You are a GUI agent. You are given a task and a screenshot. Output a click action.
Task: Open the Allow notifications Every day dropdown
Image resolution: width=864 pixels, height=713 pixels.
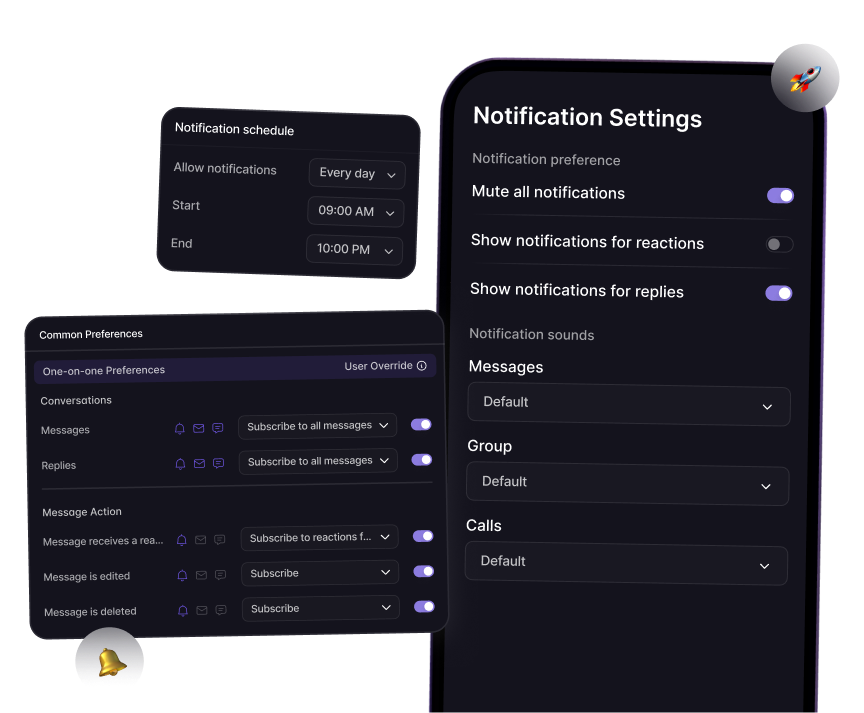[357, 174]
